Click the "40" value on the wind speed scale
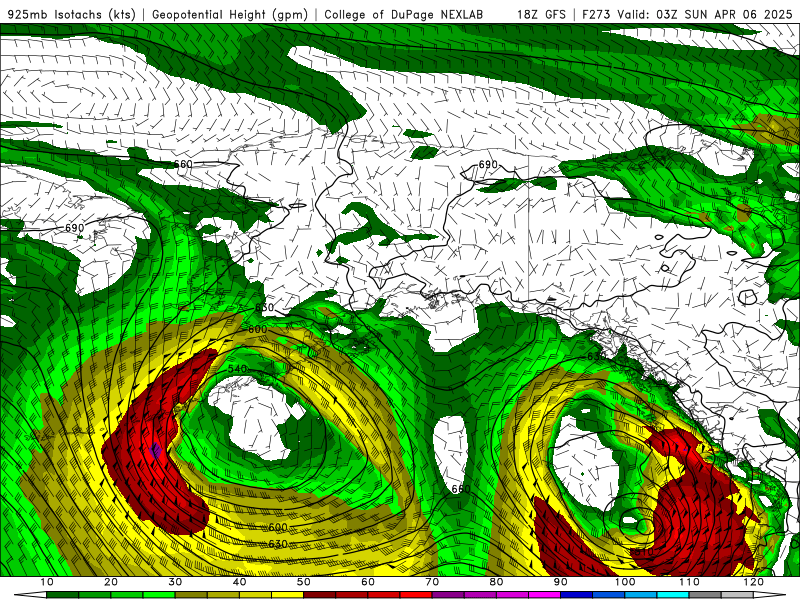The width and height of the screenshot is (800, 600). [x=239, y=582]
